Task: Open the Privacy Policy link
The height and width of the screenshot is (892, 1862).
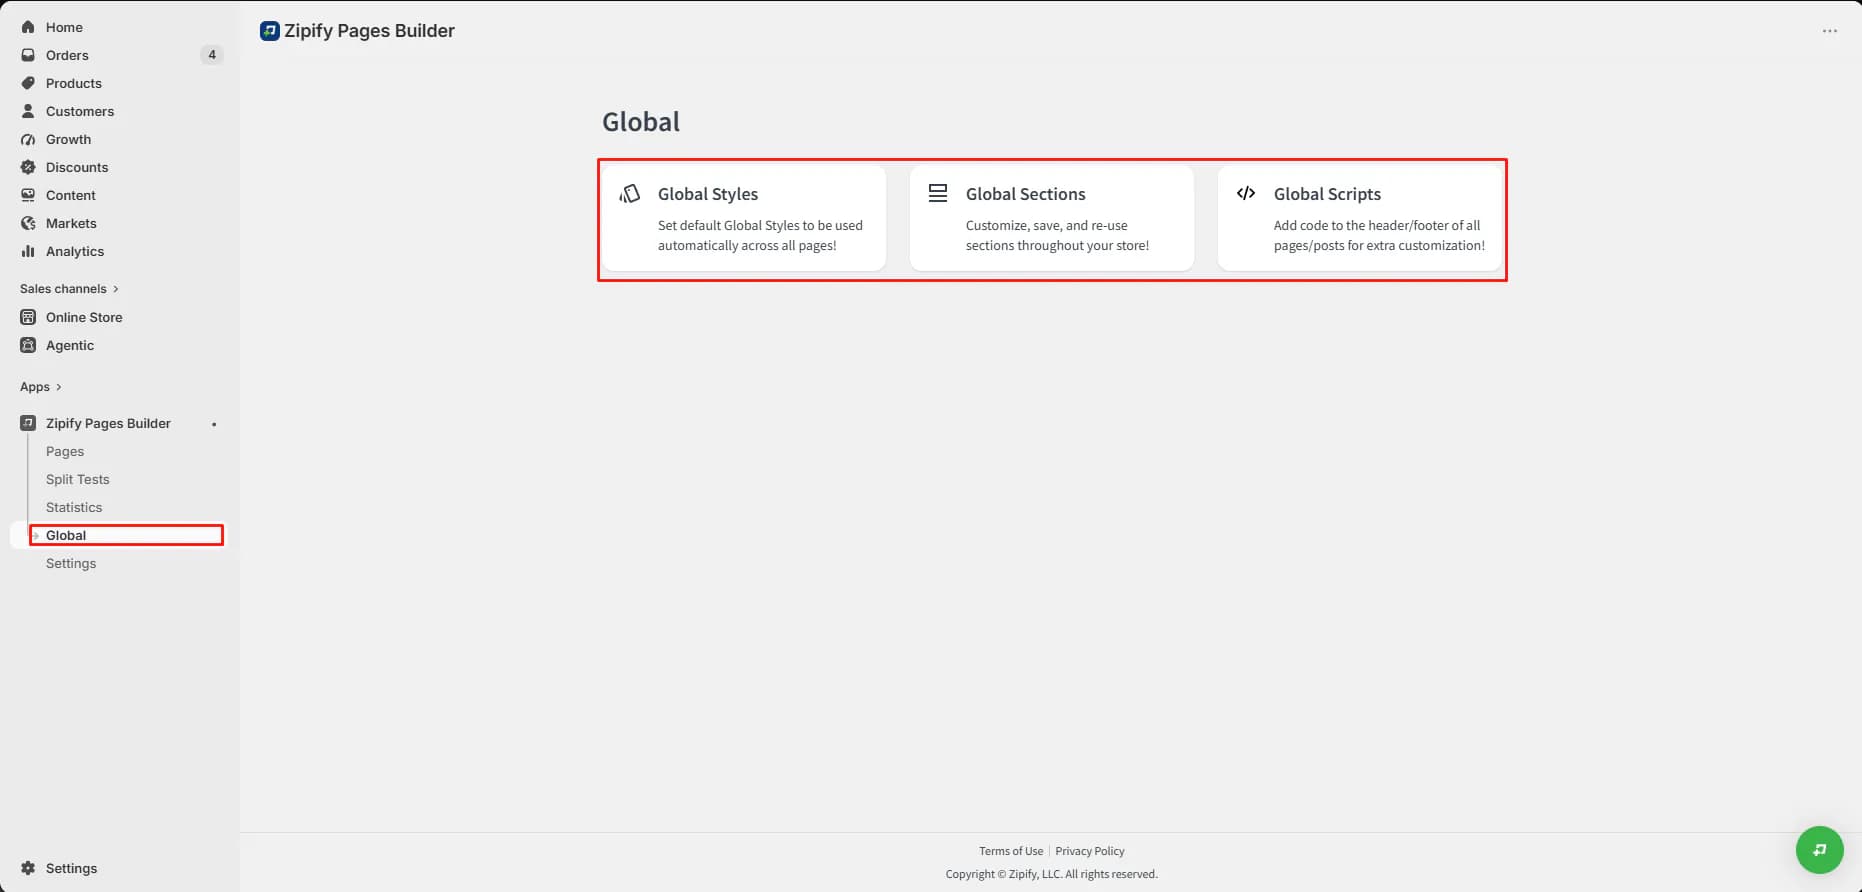Action: pyautogui.click(x=1090, y=851)
